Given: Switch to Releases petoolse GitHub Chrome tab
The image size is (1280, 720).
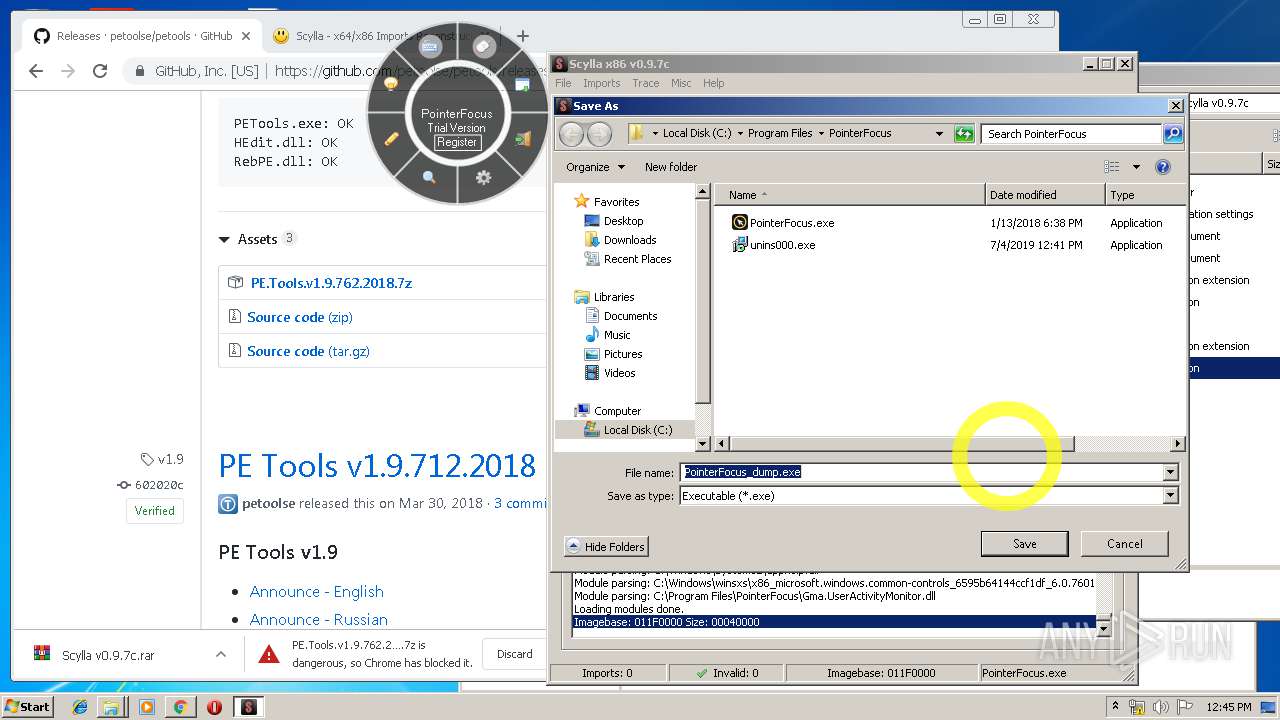Looking at the screenshot, I should (x=140, y=36).
